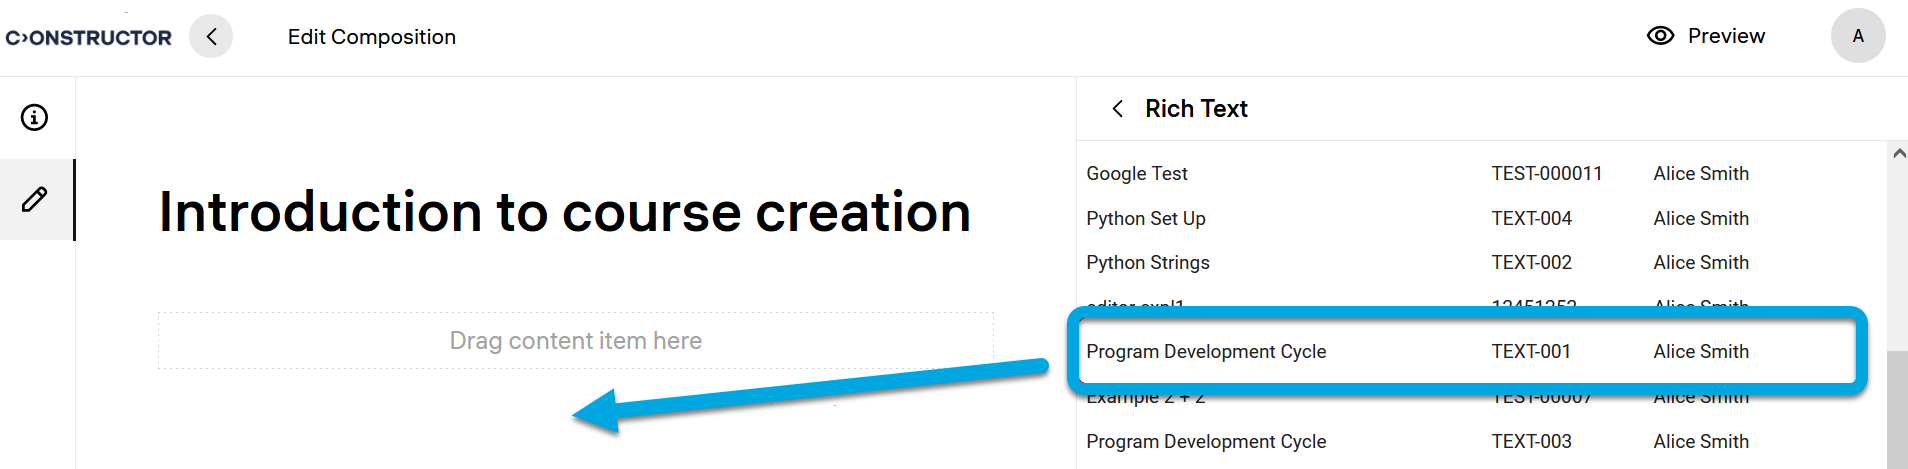Click the Introduction to course creation title
Viewport: 1908px width, 469px height.
[x=565, y=212]
